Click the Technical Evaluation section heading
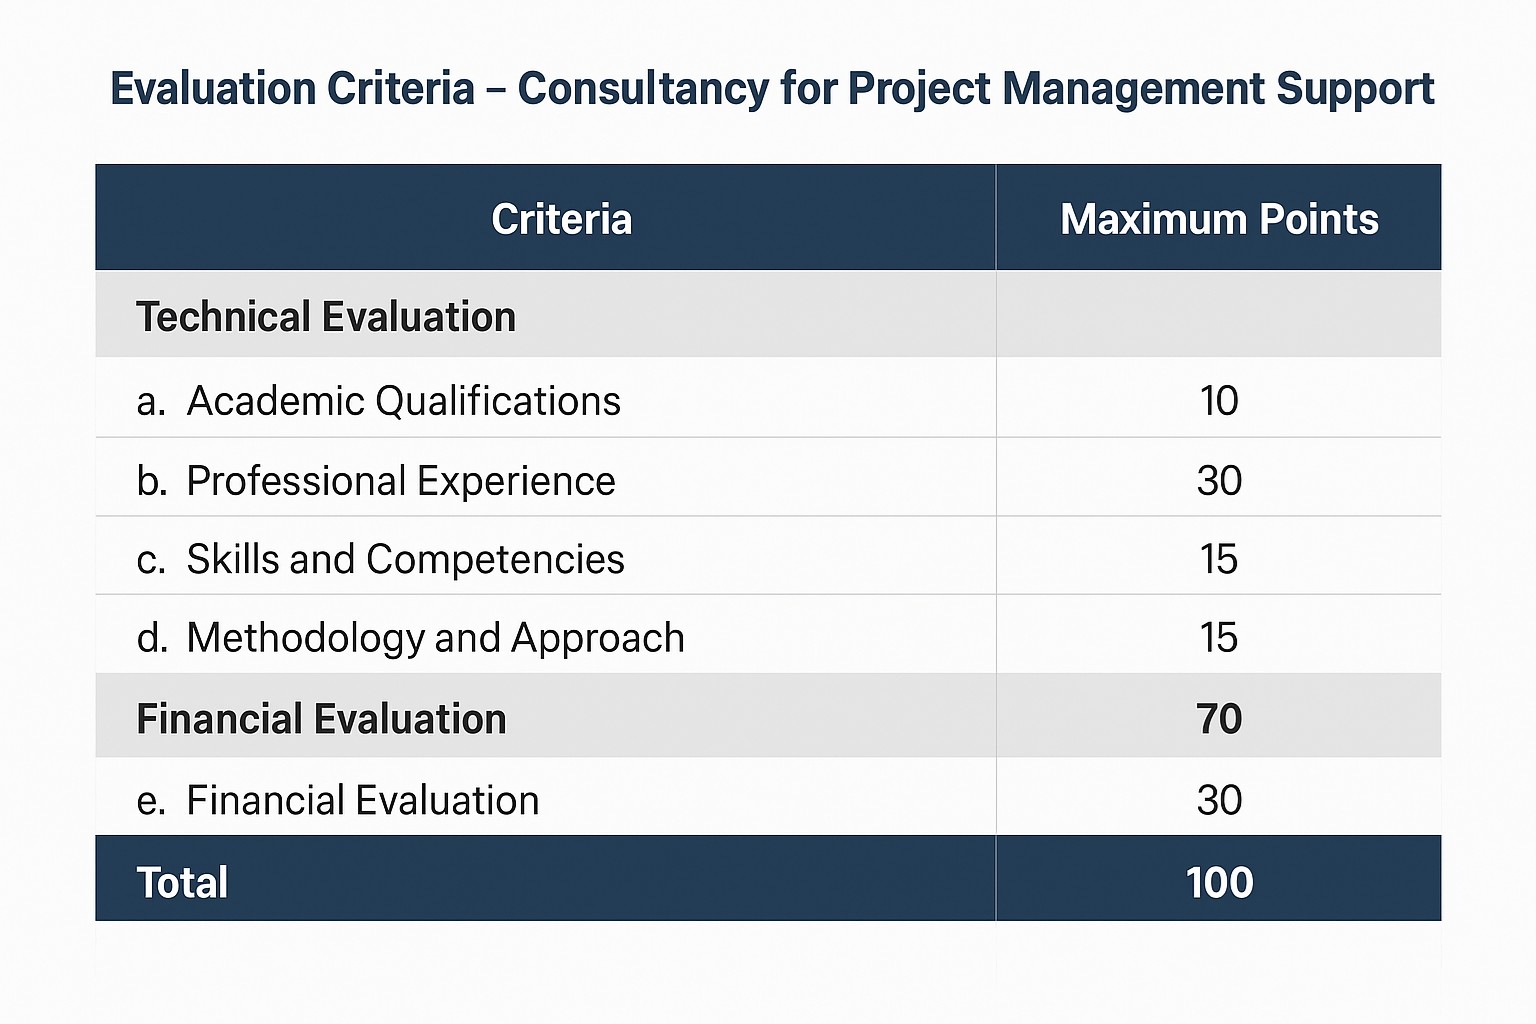The image size is (1536, 1024). click(x=326, y=317)
